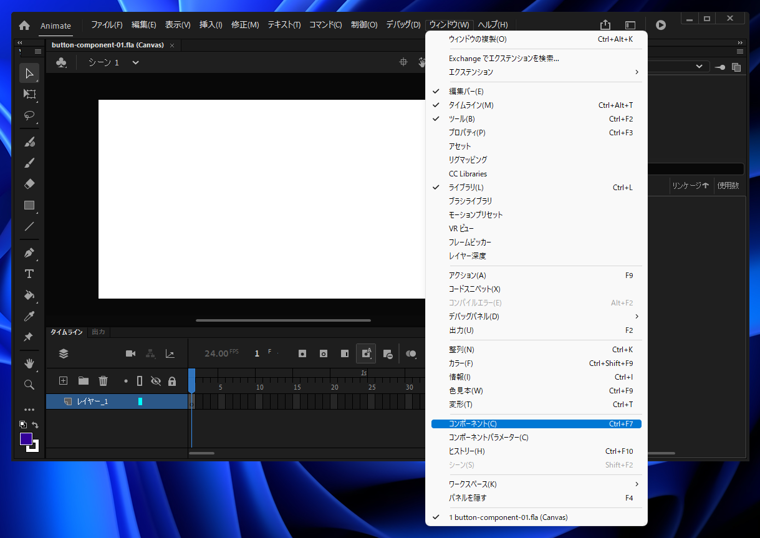Open the ヘルプ(H) menu
This screenshot has height=538, width=760.
[x=492, y=25]
